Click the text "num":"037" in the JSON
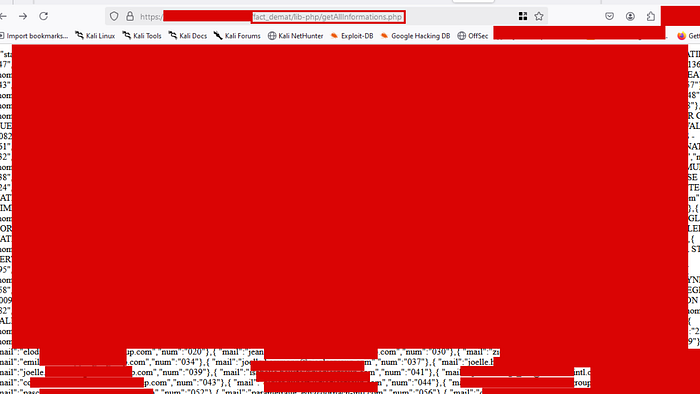The height and width of the screenshot is (394, 700). tap(404, 362)
